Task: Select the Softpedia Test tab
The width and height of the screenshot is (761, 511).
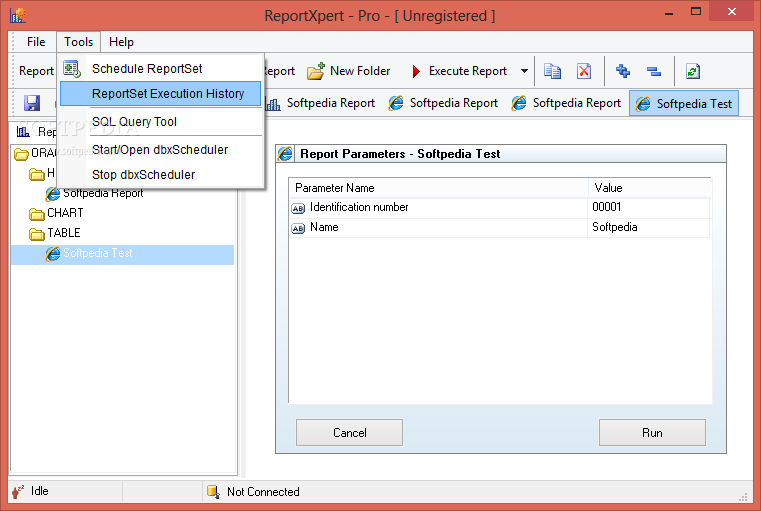Action: pos(684,103)
